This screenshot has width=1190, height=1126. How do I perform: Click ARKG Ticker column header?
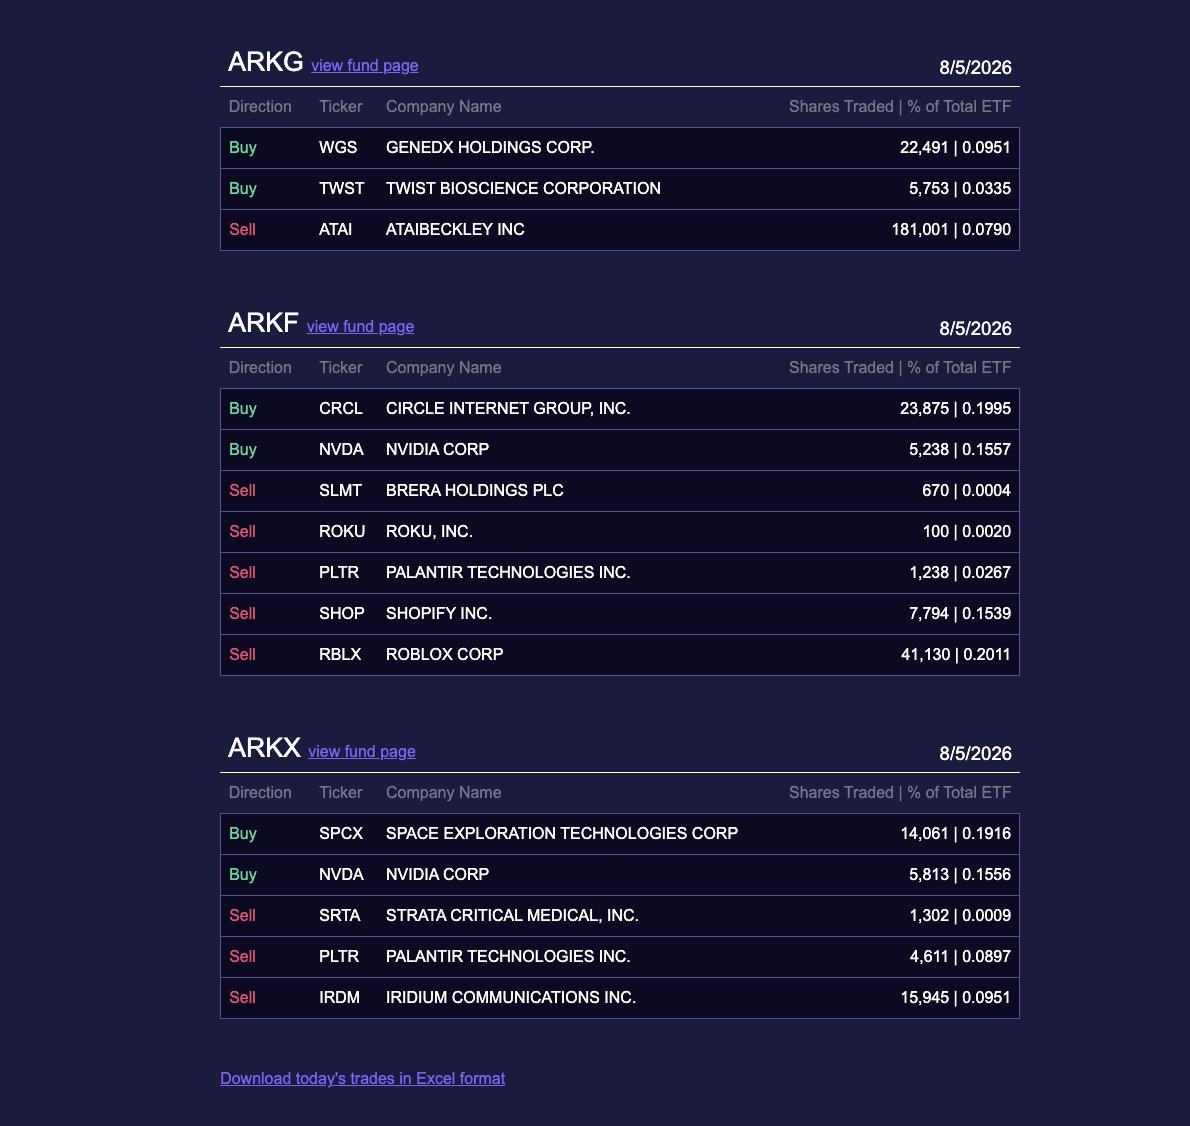click(340, 106)
